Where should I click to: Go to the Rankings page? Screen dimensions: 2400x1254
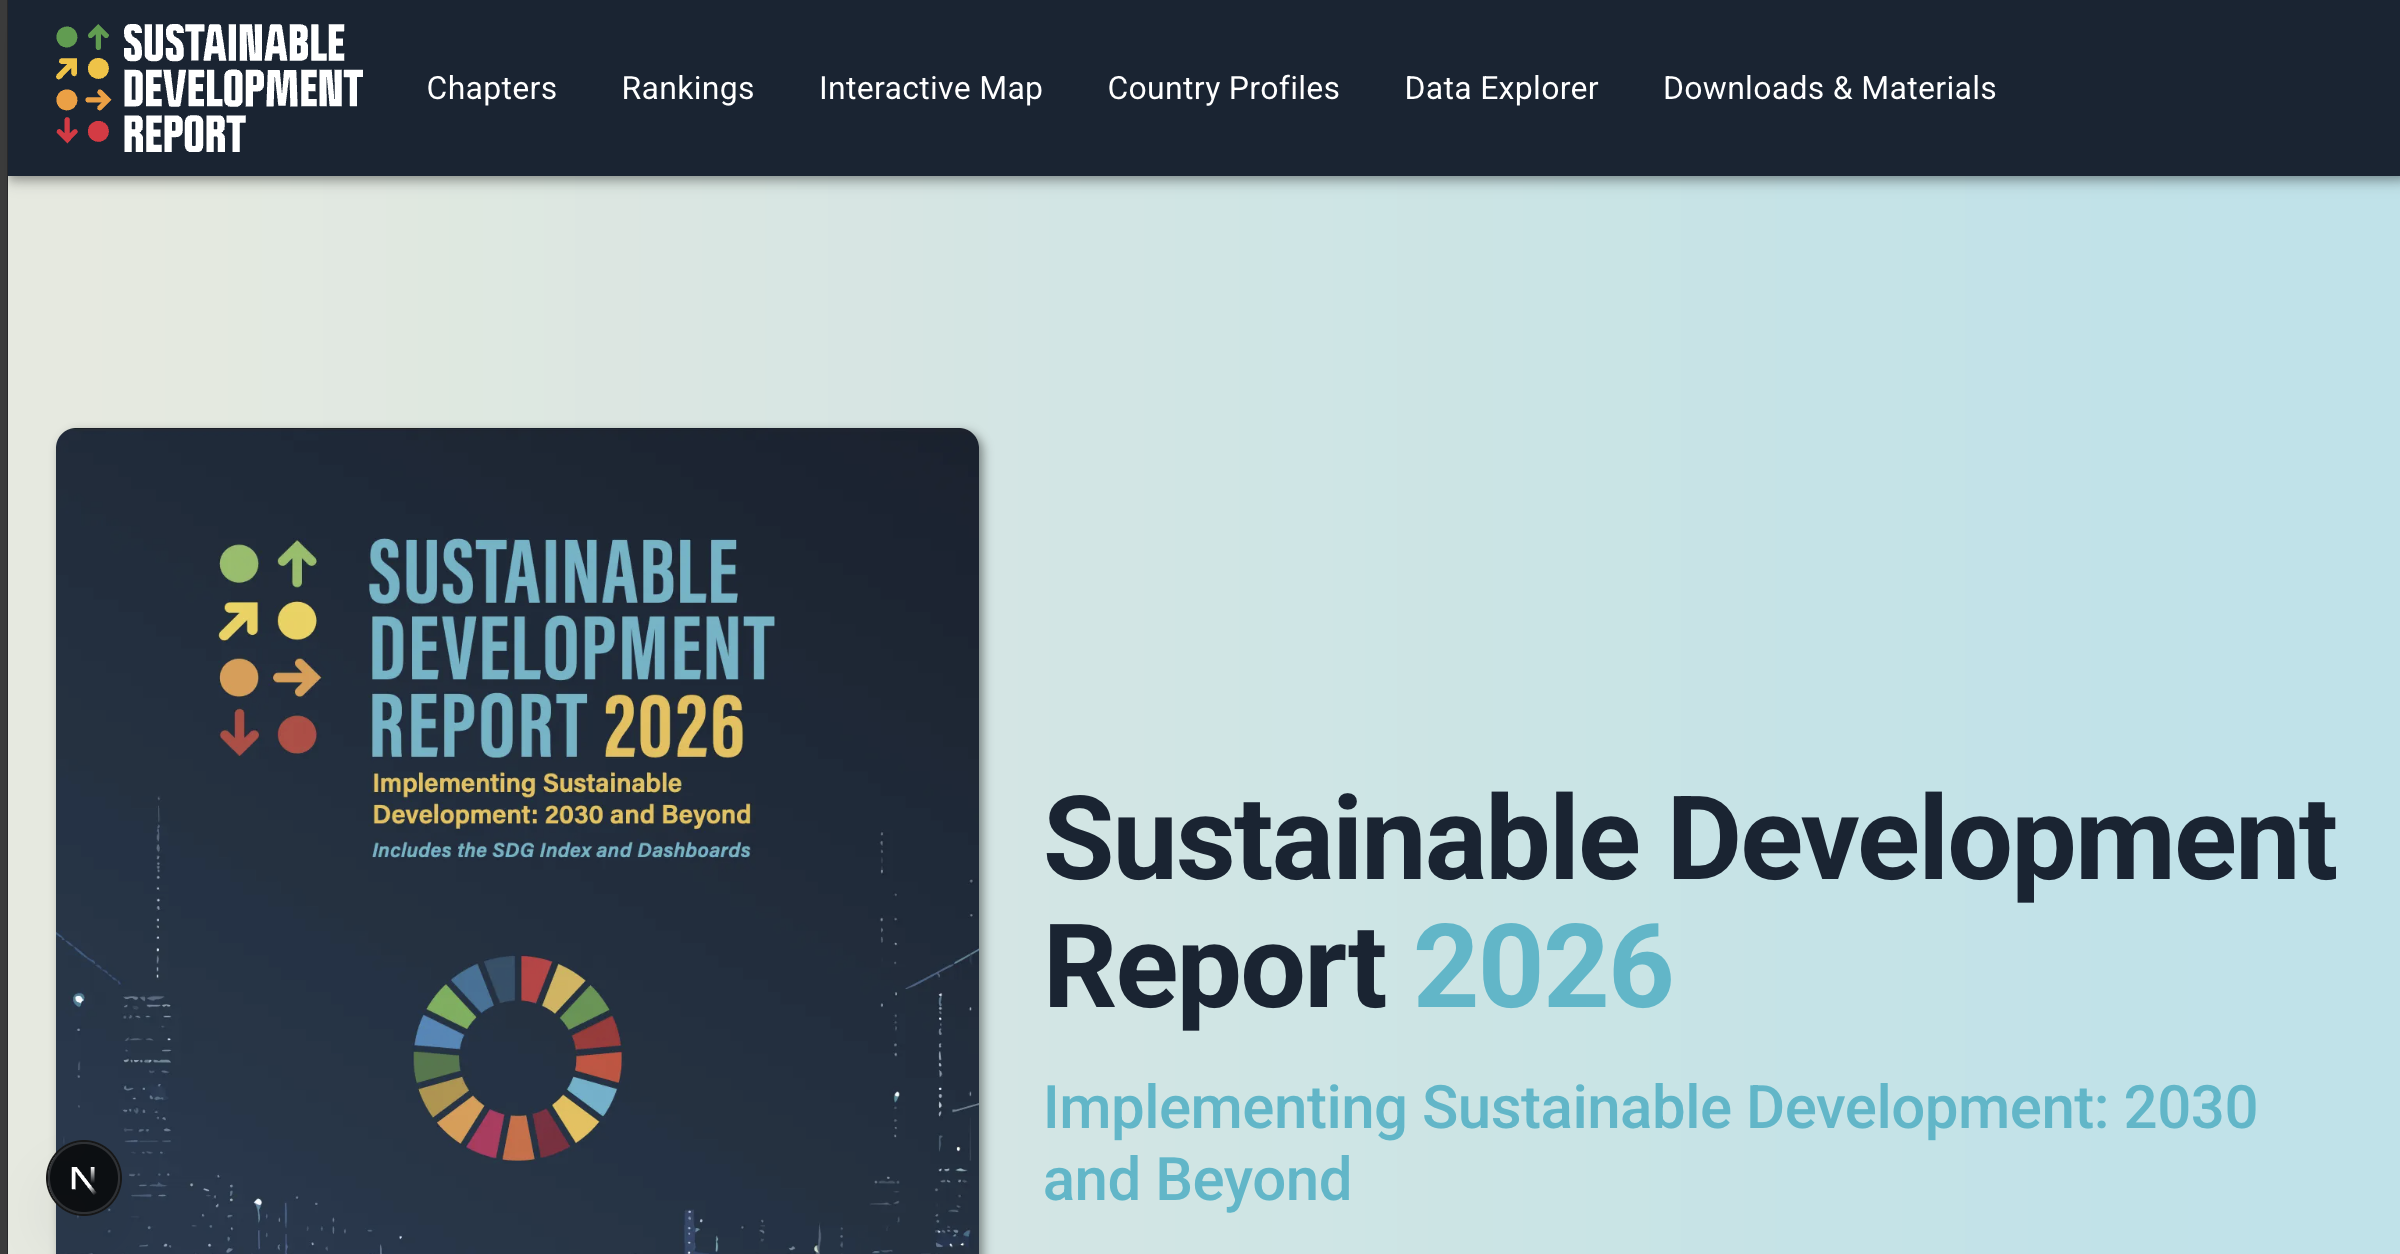tap(687, 88)
